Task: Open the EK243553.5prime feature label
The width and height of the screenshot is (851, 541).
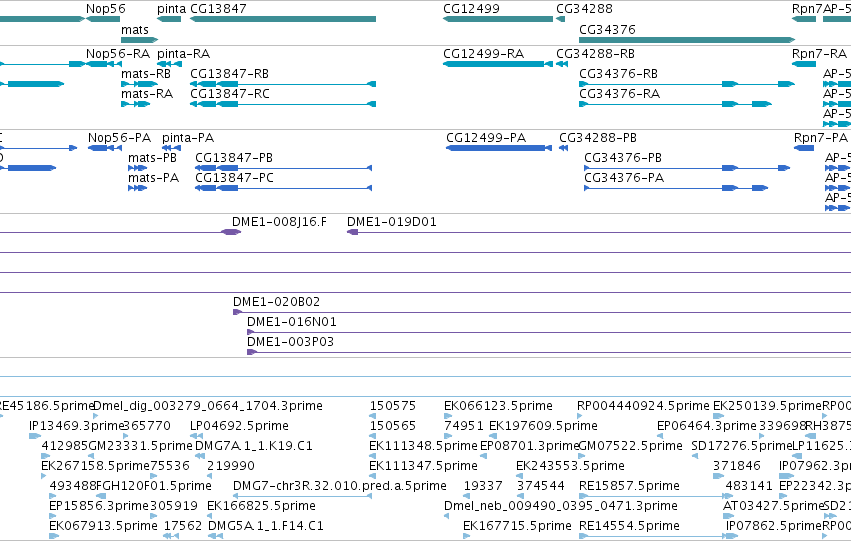Action: tap(570, 466)
